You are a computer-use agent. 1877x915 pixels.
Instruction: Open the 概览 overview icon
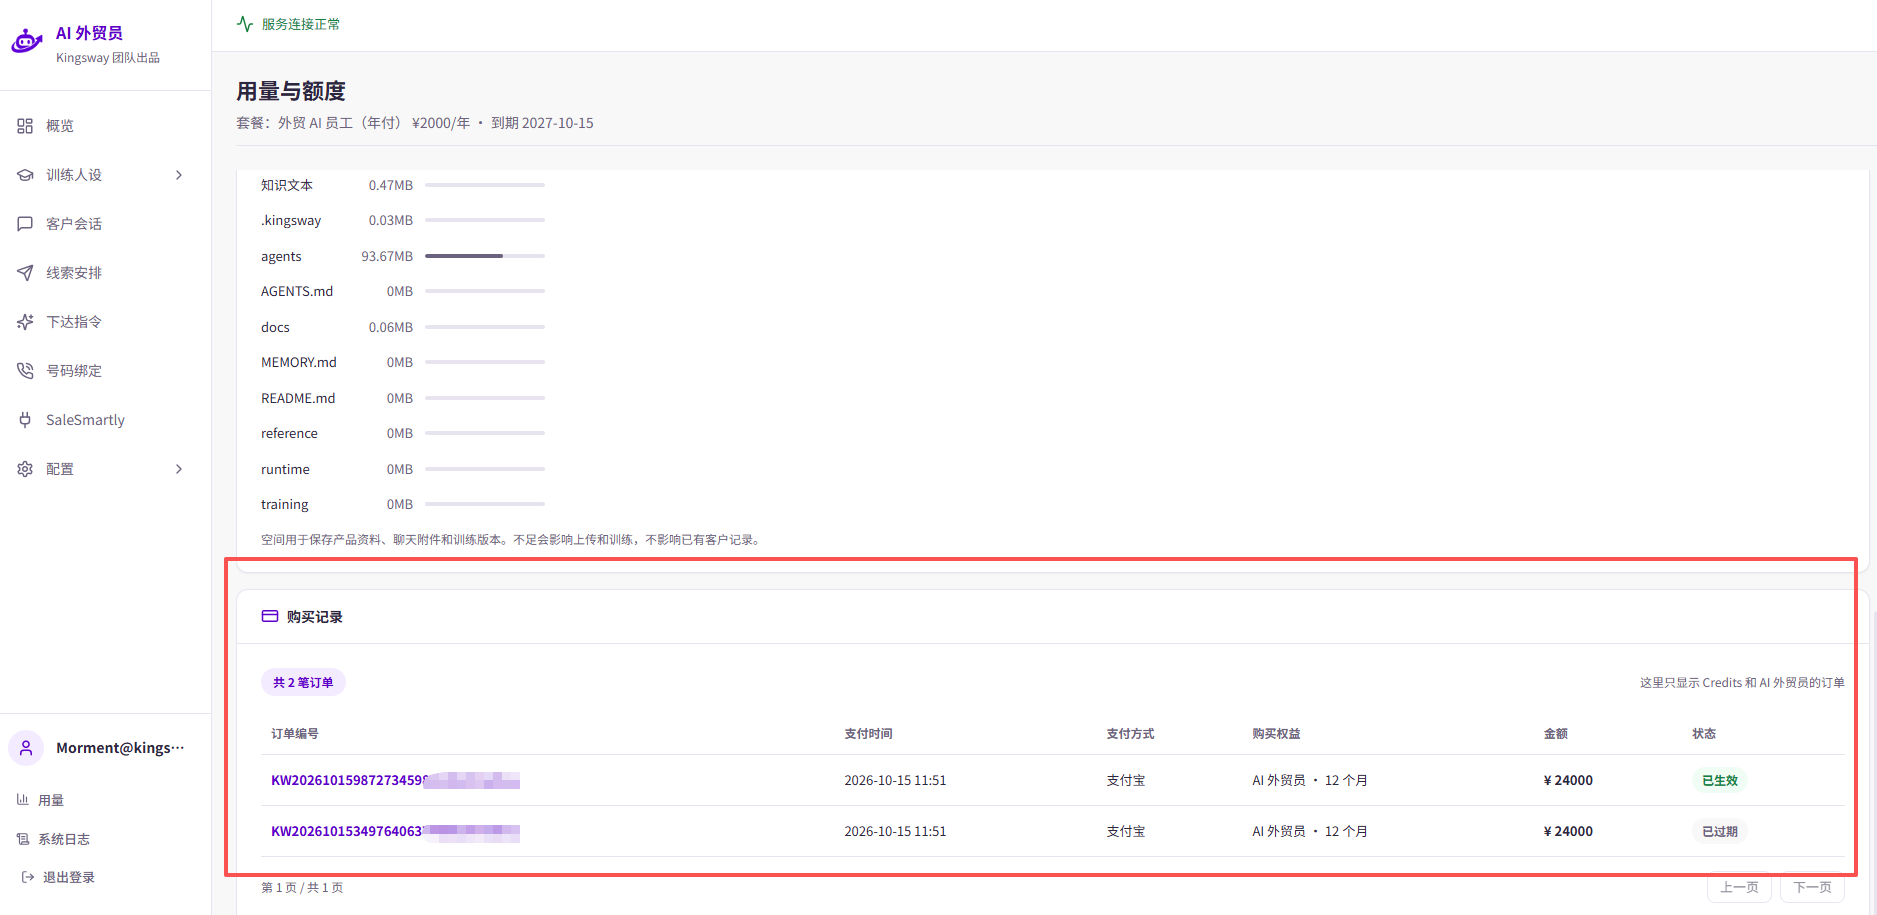click(25, 126)
